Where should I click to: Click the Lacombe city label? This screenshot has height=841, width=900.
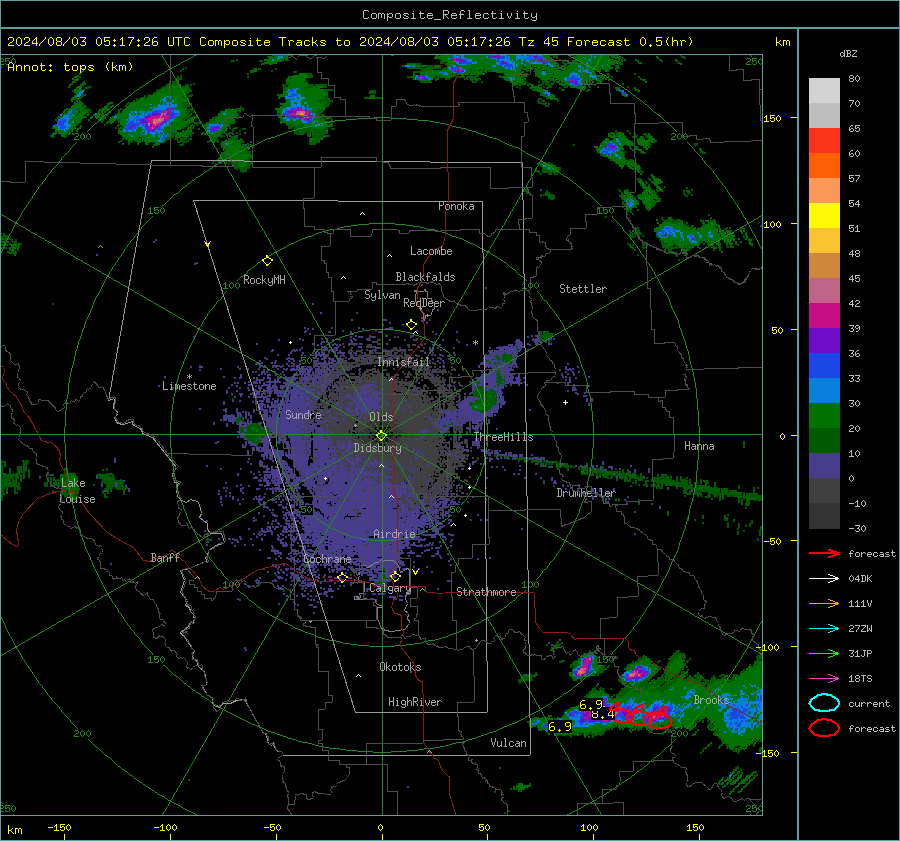pyautogui.click(x=431, y=251)
